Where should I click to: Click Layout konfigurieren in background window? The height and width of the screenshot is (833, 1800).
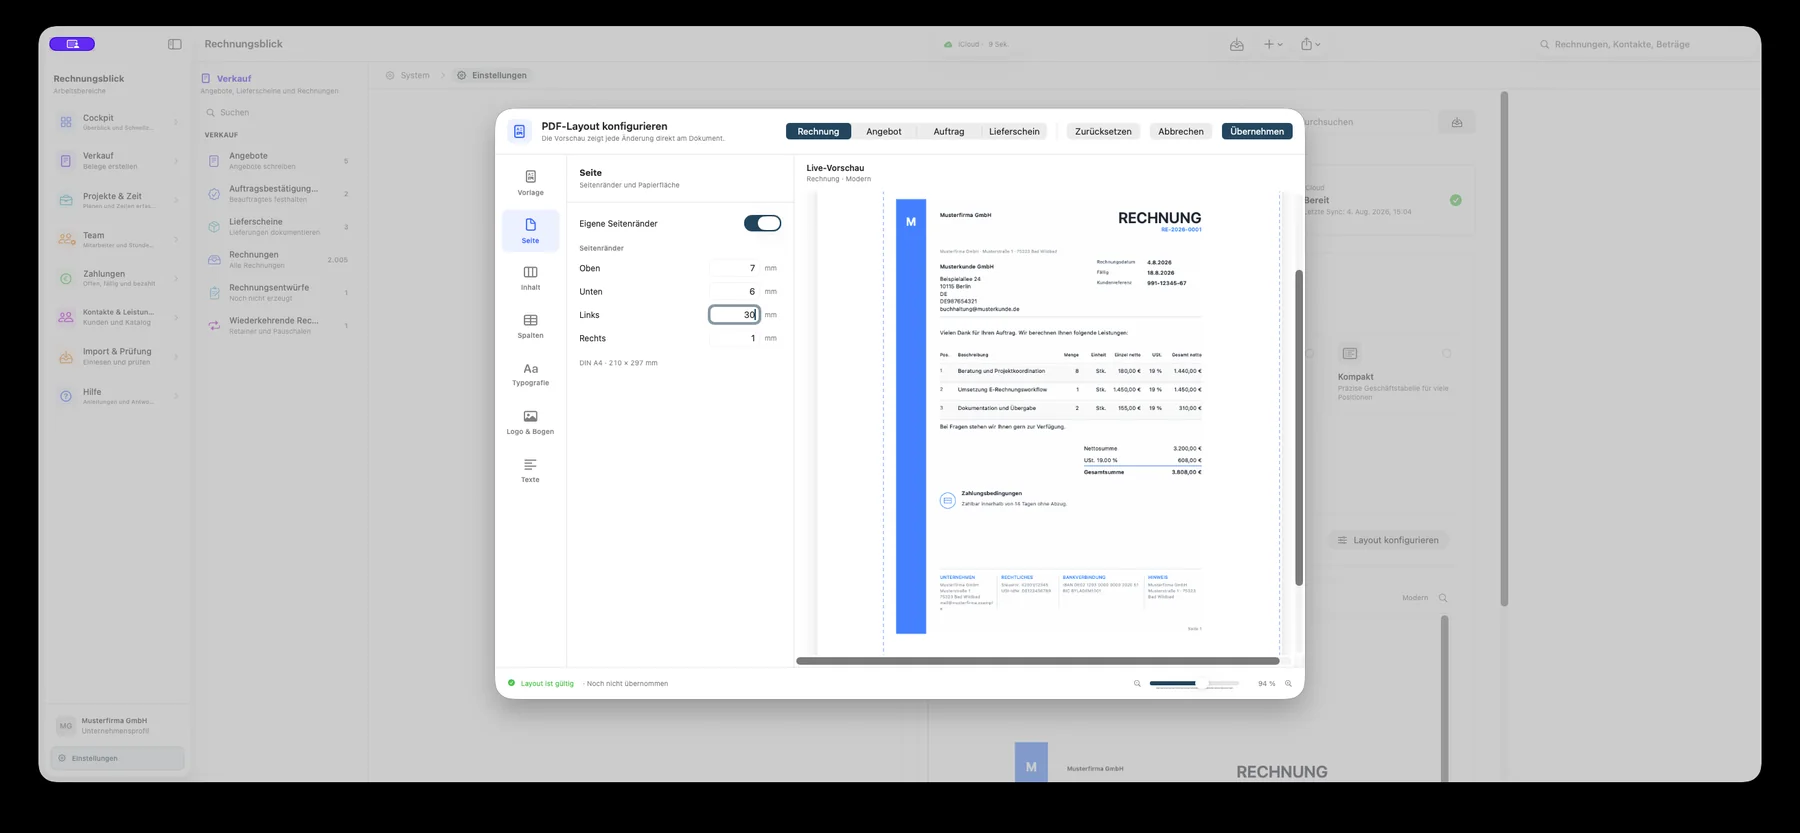(x=1388, y=540)
